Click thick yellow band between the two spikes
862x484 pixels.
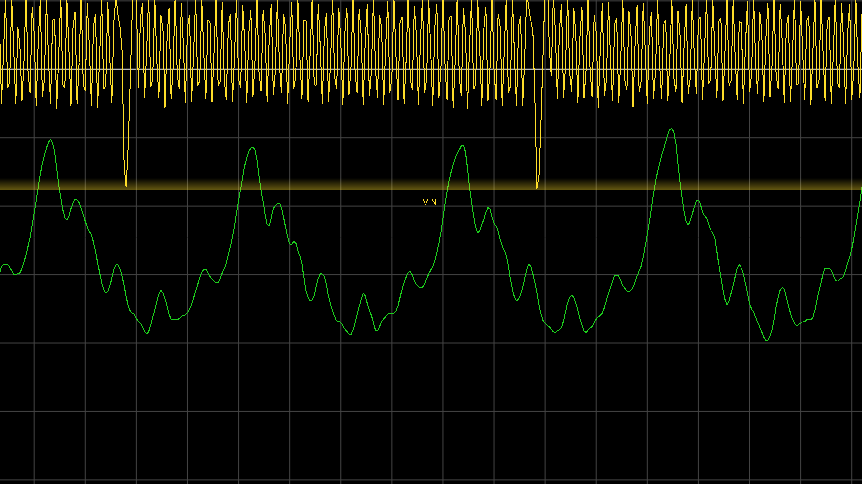[330, 185]
